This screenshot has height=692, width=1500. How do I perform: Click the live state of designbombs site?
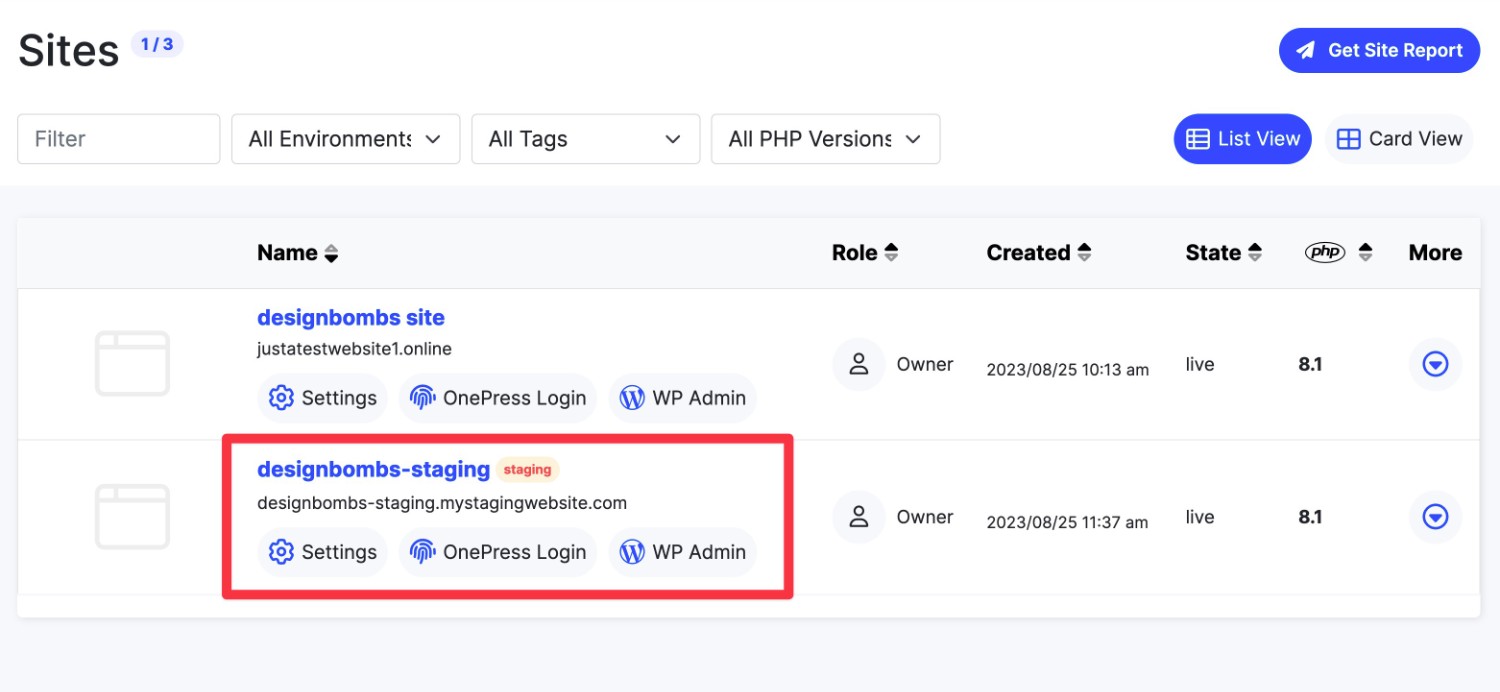click(1200, 364)
